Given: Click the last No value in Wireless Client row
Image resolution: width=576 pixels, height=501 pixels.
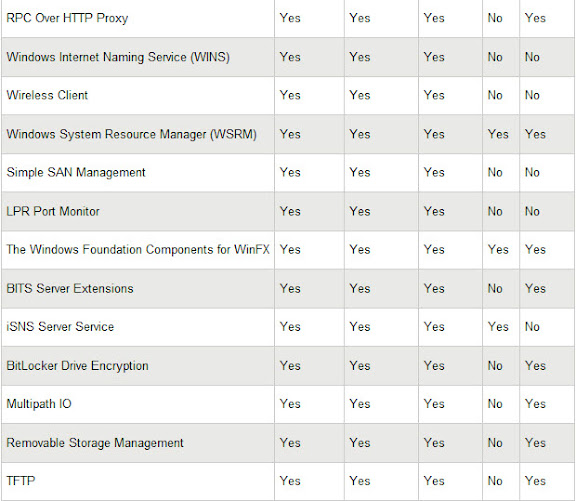Looking at the screenshot, I should click(x=532, y=95).
